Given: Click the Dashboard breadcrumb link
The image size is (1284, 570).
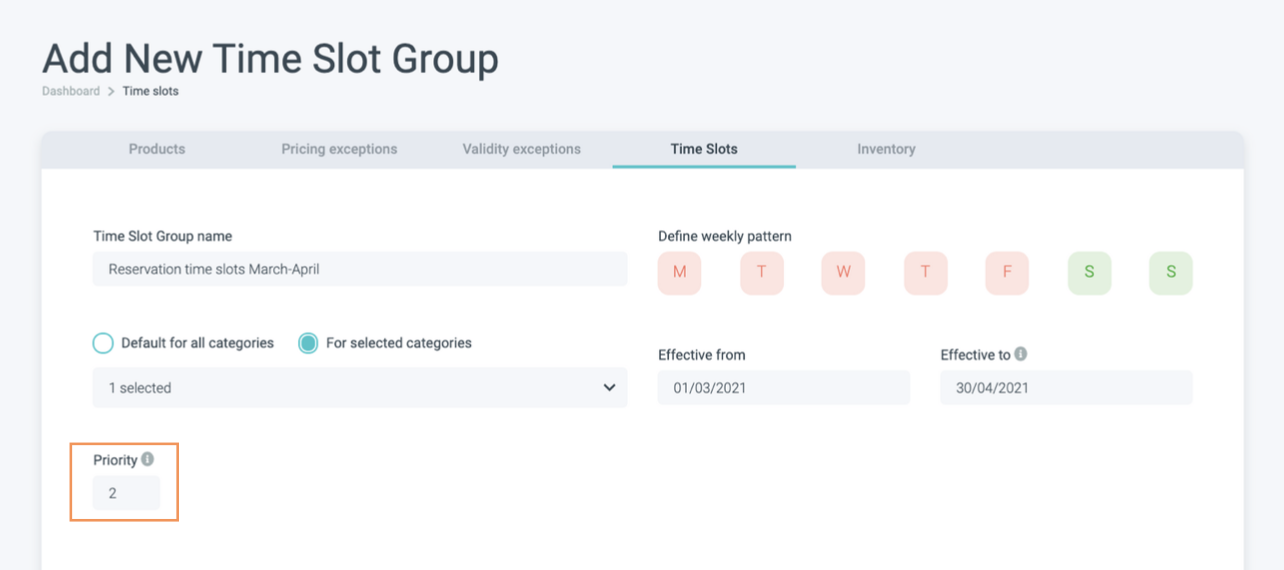Looking at the screenshot, I should point(71,91).
